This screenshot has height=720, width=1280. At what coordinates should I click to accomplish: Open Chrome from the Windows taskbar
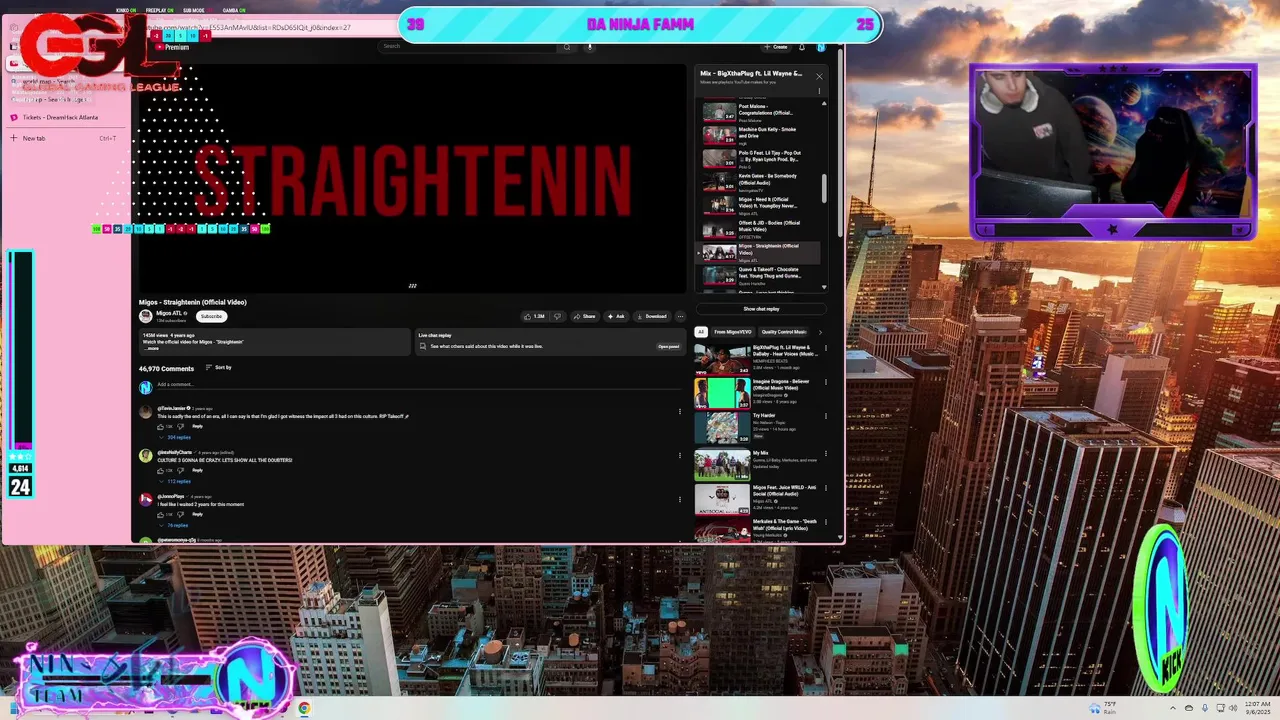pyautogui.click(x=304, y=708)
